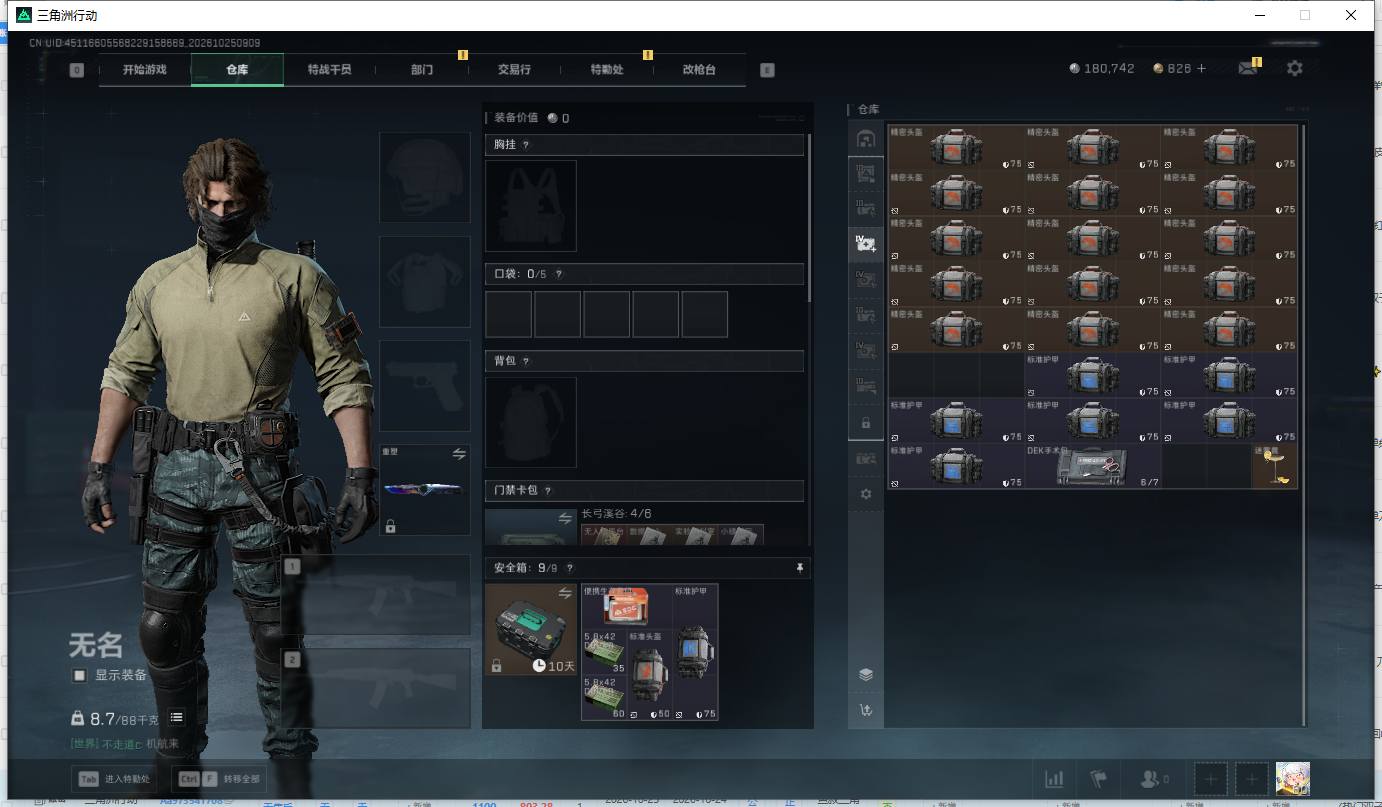The height and width of the screenshot is (807, 1382).
Task: Select the yellow cocktail glass item in warehouse
Action: click(1275, 466)
